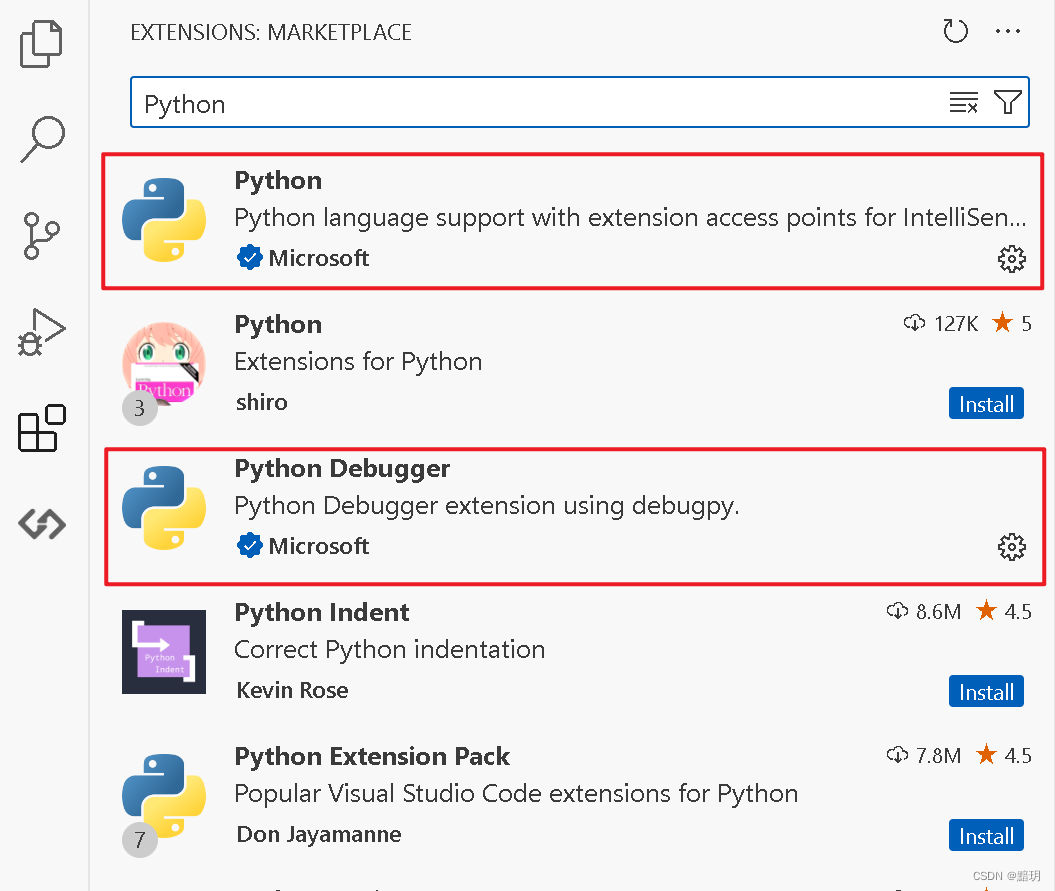Click the Don Jayamanne publisher name

[319, 834]
